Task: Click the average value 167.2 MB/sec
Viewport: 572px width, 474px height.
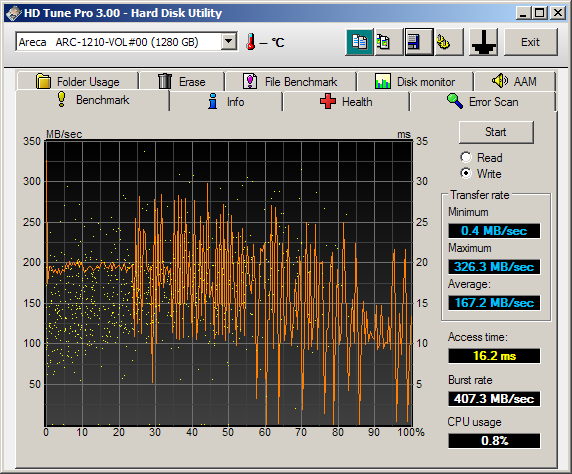Action: pos(494,303)
